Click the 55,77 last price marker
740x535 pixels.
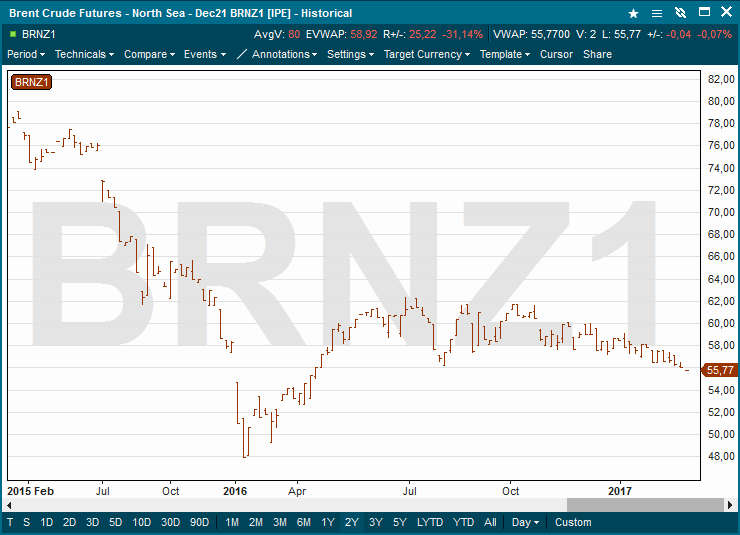720,370
